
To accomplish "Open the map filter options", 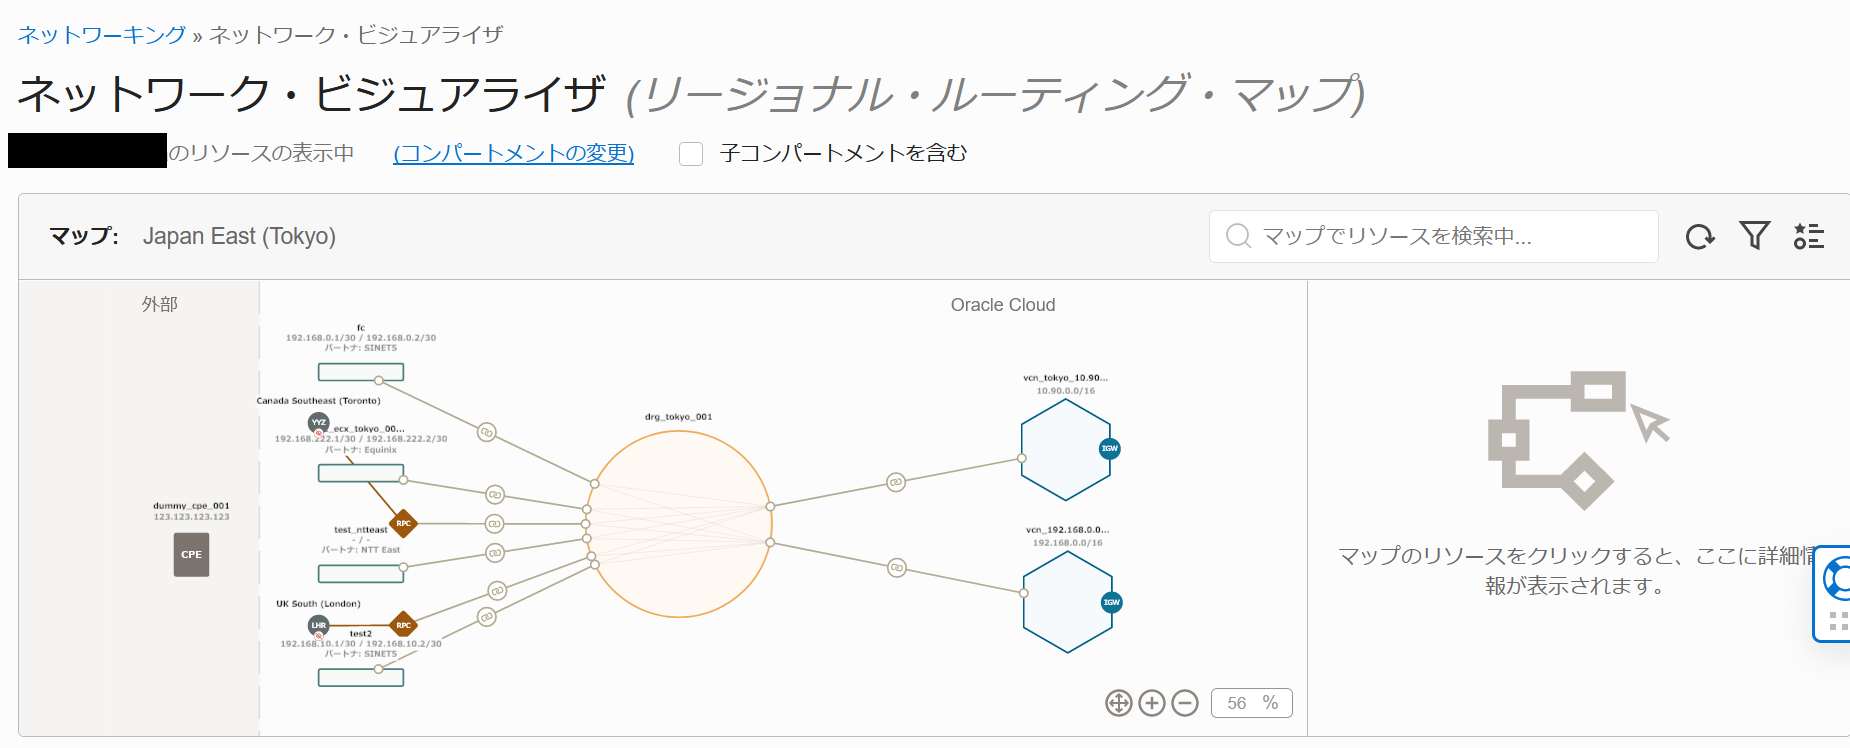I will coord(1755,236).
